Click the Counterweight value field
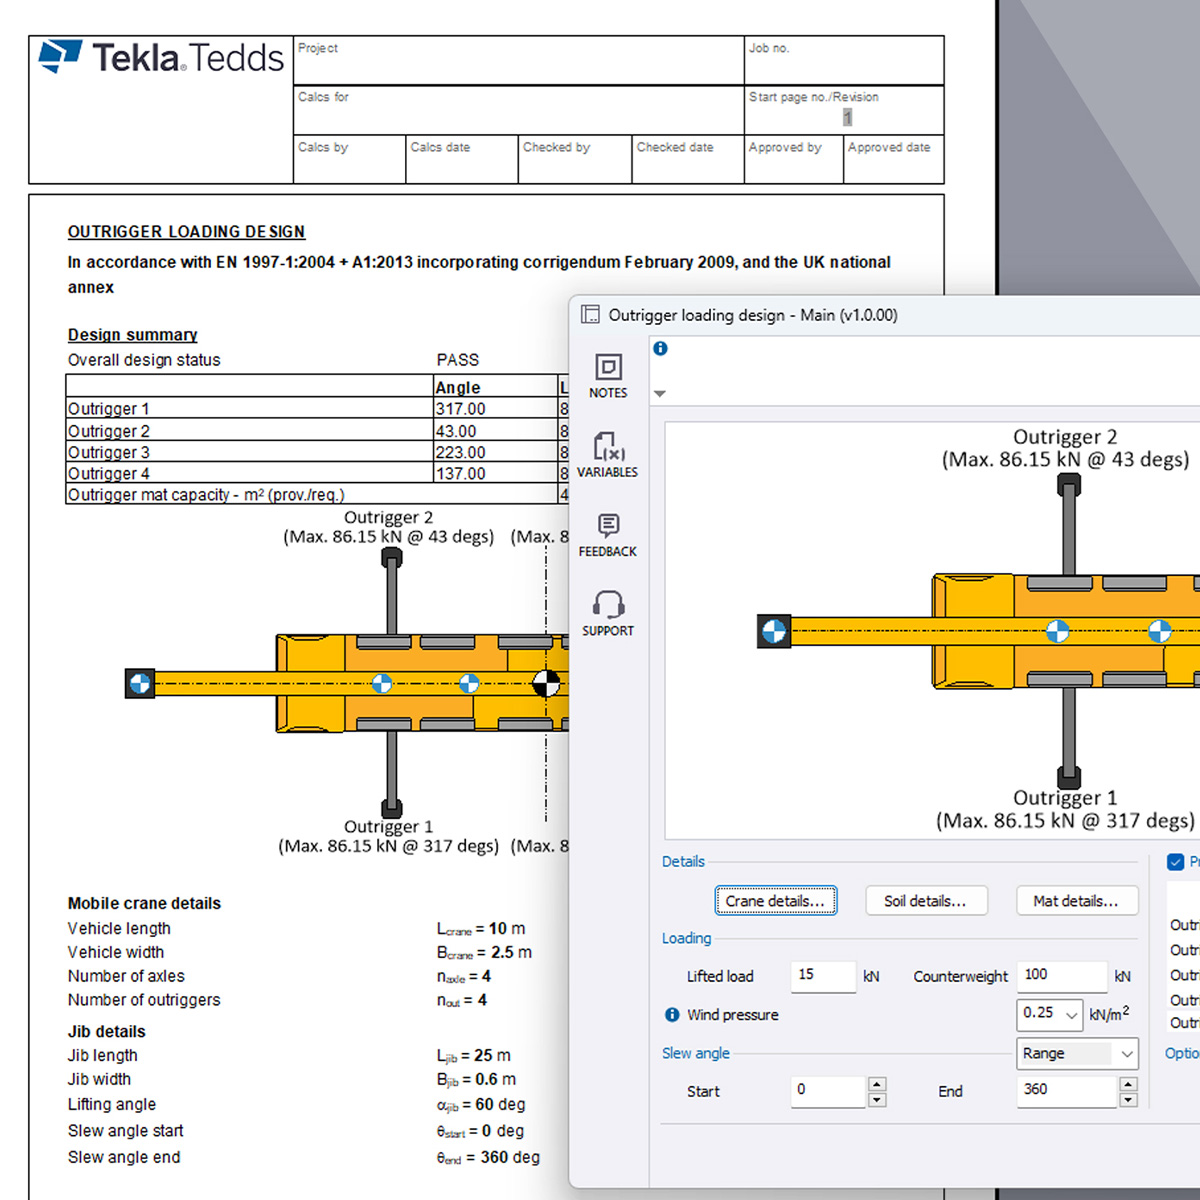This screenshot has height=1200, width=1200. pyautogui.click(x=1060, y=975)
